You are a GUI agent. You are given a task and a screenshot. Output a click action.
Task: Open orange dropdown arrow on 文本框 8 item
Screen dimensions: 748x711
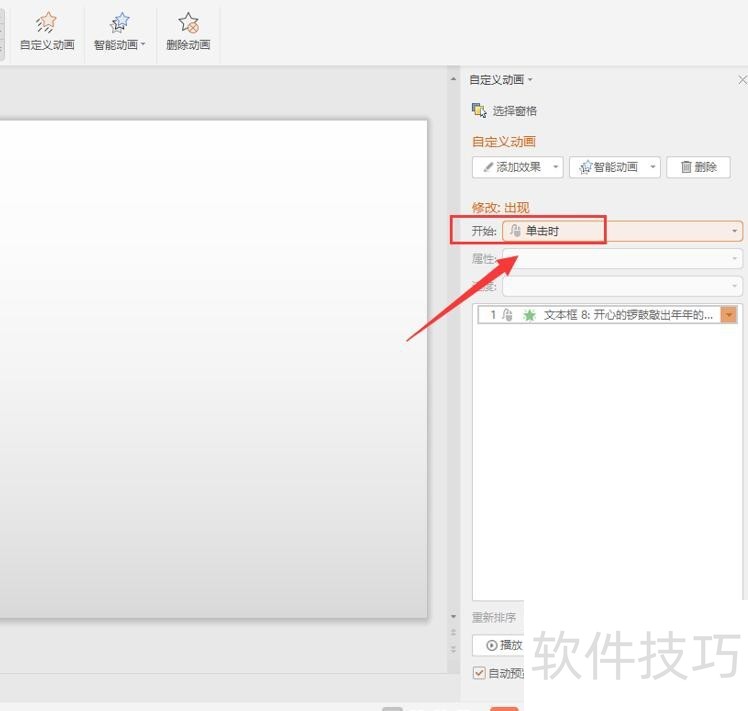[x=729, y=315]
